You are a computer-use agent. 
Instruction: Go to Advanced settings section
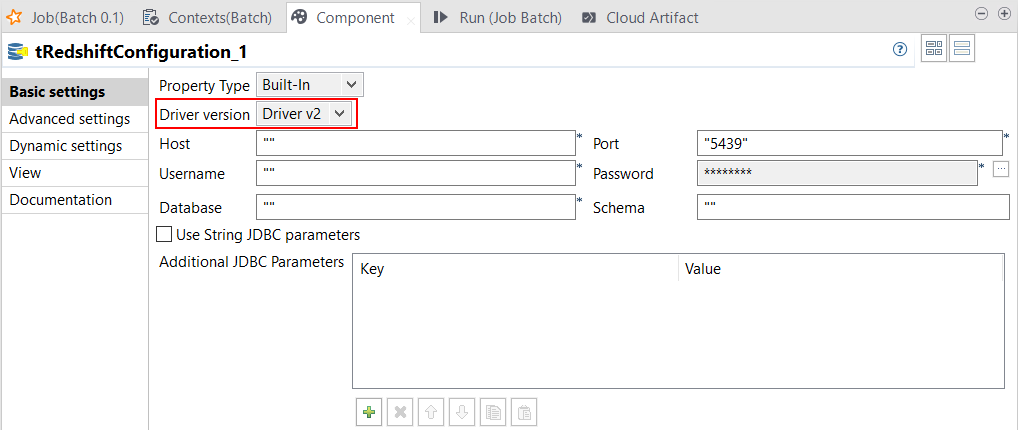coord(70,119)
